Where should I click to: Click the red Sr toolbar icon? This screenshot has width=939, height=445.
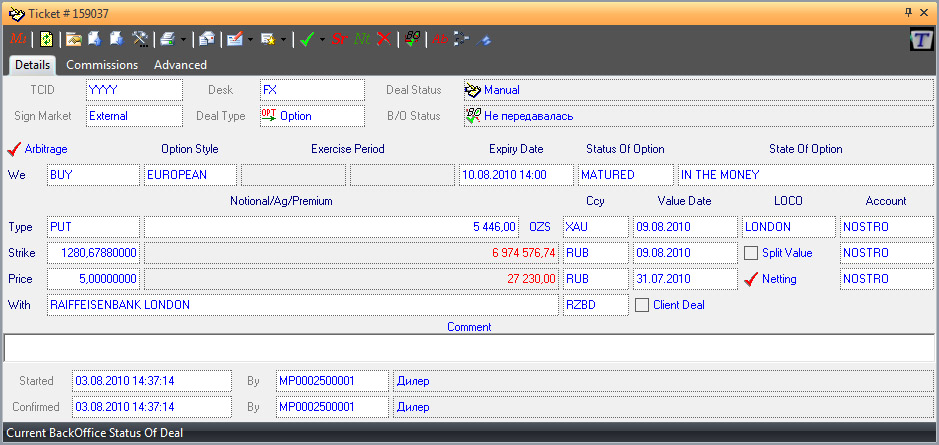tap(340, 40)
